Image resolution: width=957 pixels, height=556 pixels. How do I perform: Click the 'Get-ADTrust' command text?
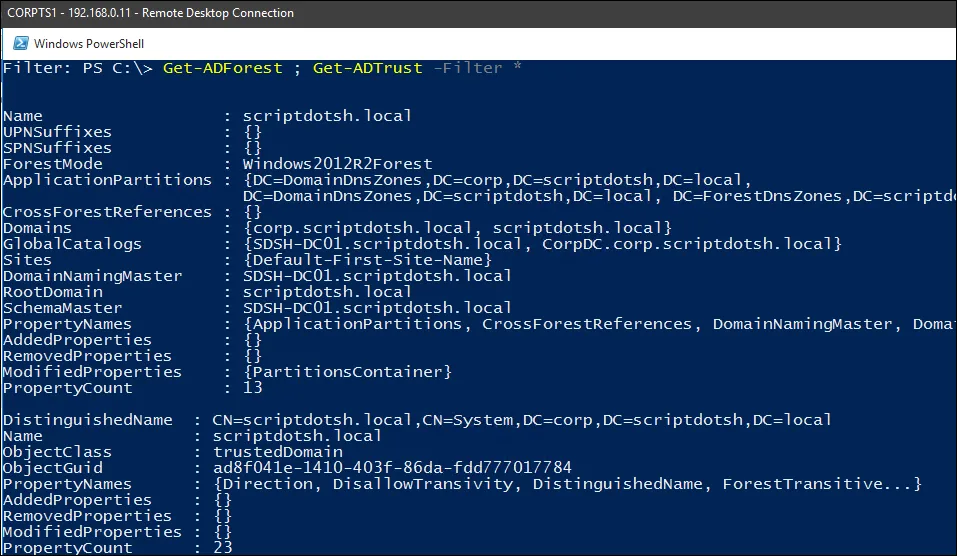(367, 68)
